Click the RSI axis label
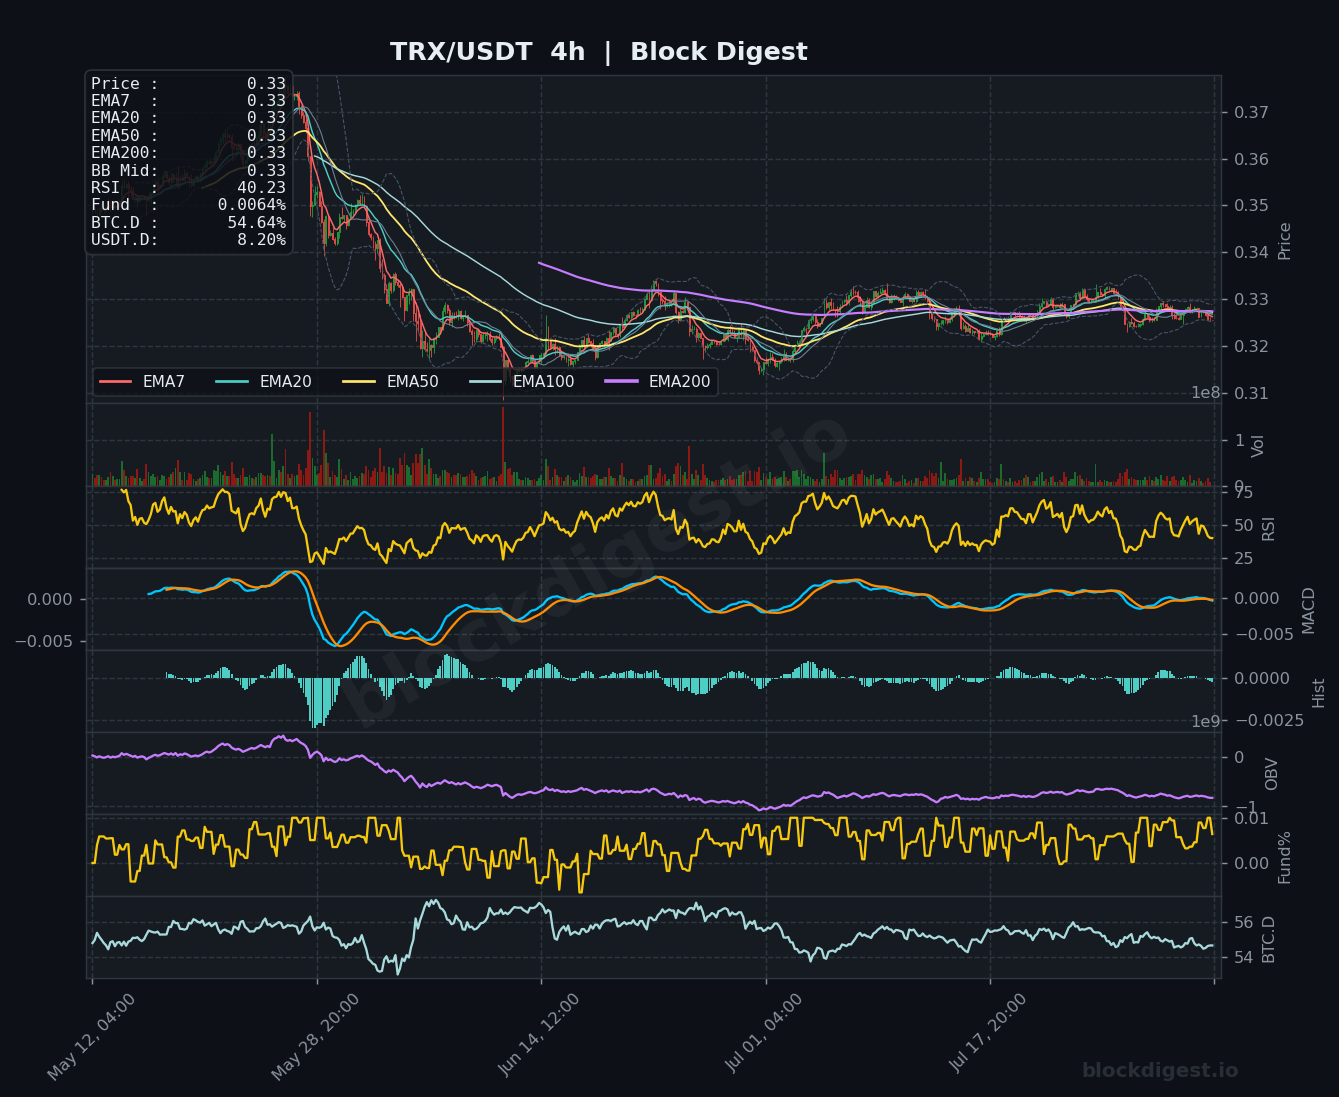The width and height of the screenshot is (1339, 1097). pyautogui.click(x=1269, y=528)
